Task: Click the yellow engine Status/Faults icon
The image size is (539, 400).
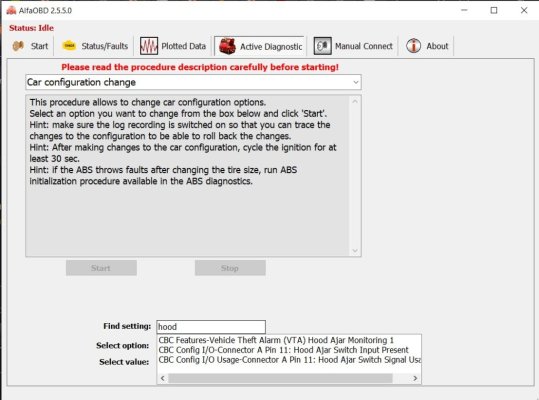Action: pyautogui.click(x=69, y=46)
